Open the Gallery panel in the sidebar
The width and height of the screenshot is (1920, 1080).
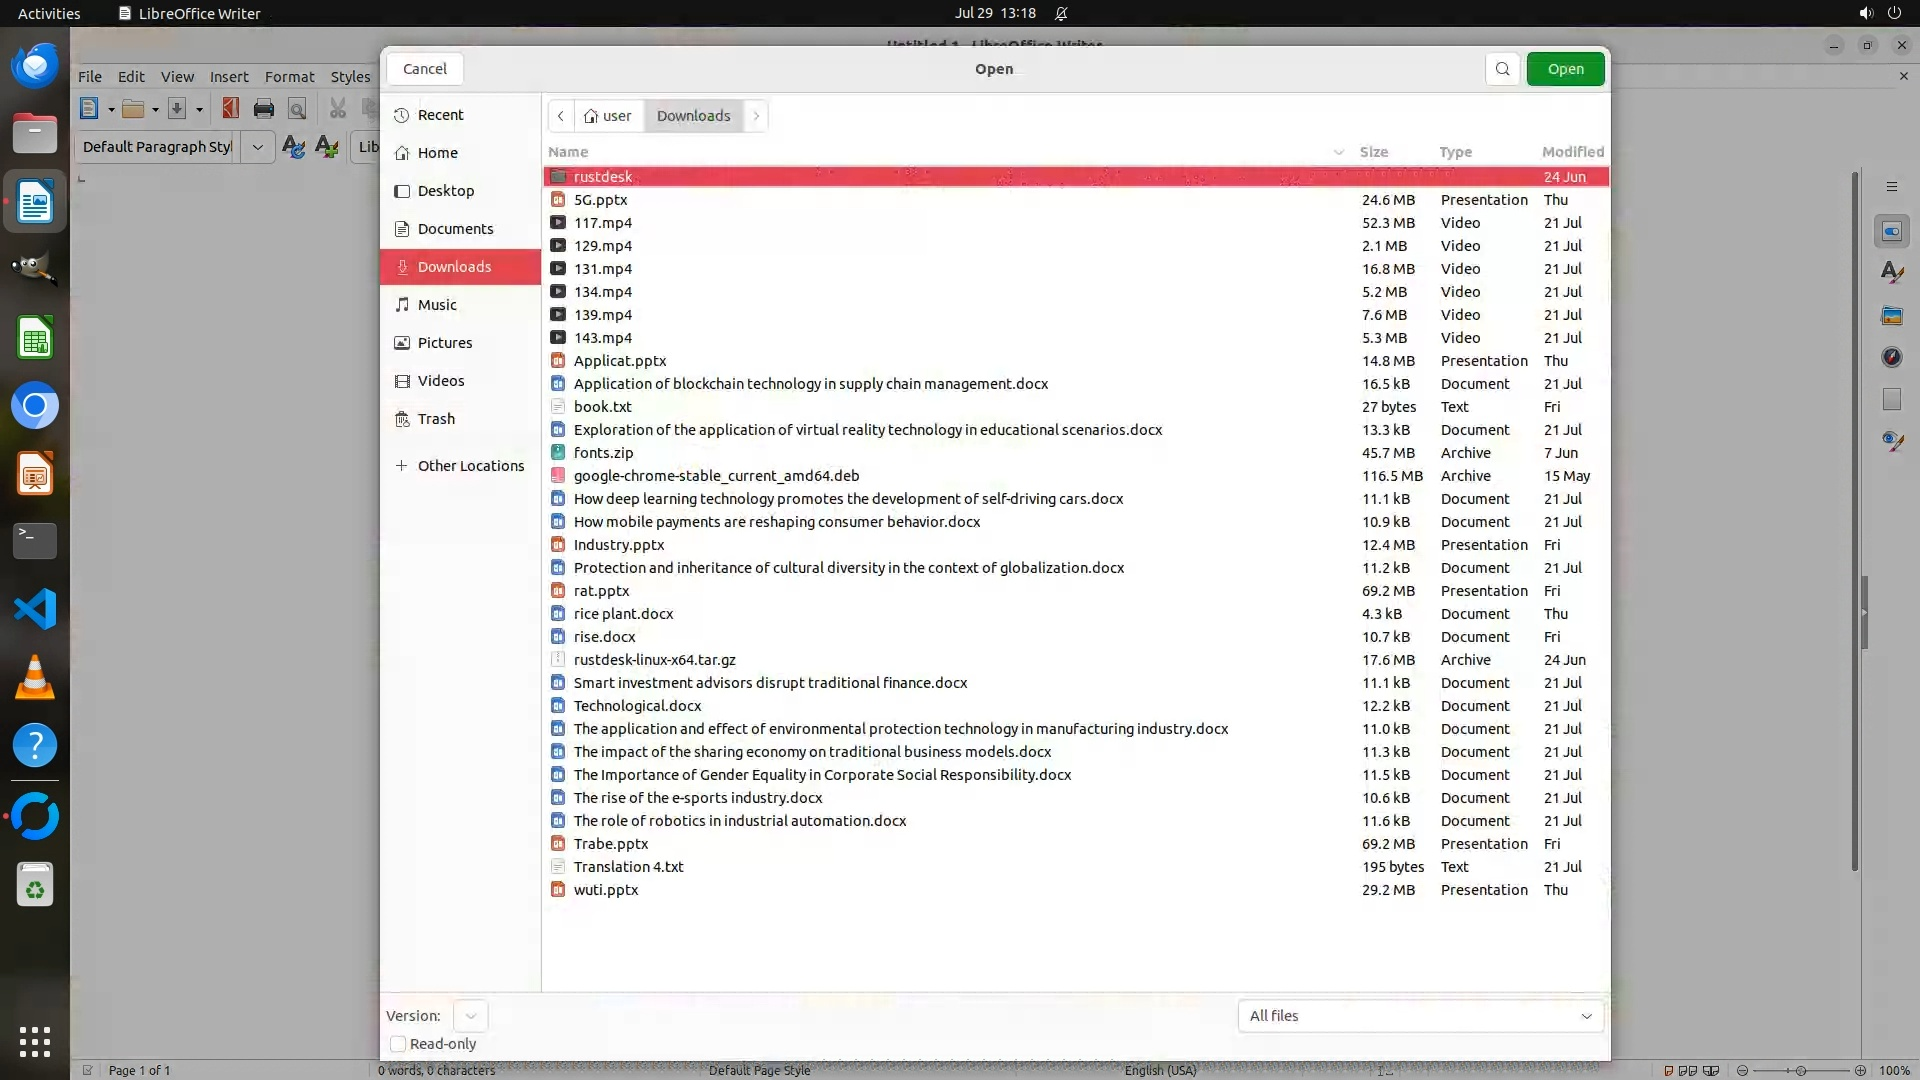[x=1891, y=315]
